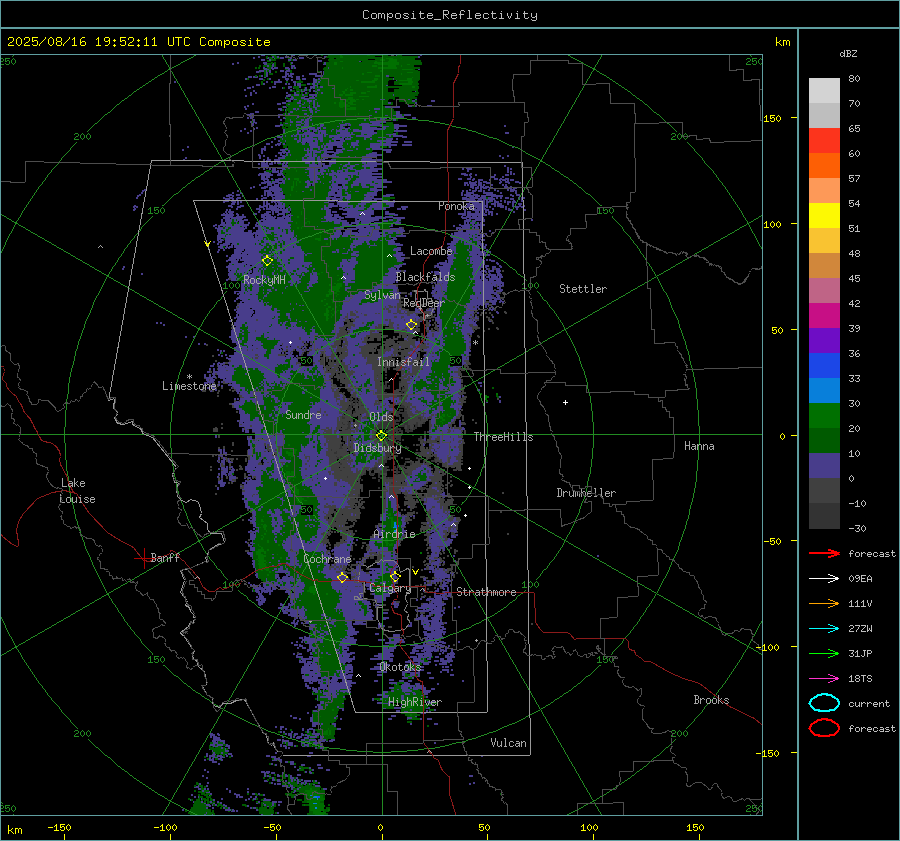Click the Blackfalds city label
This screenshot has height=841, width=900.
pos(425,277)
